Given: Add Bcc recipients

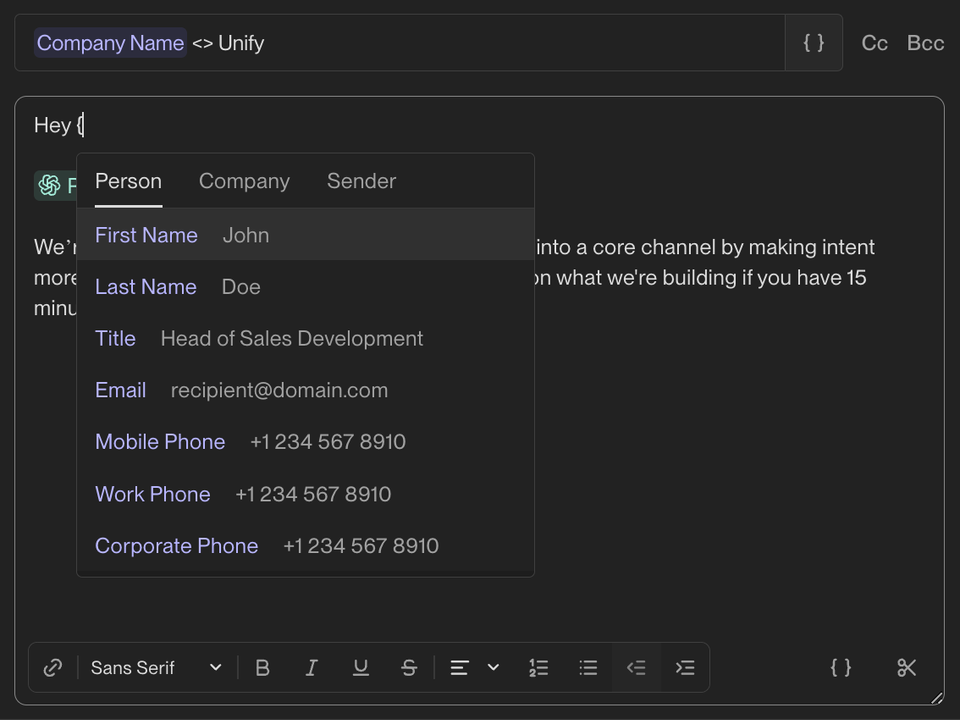Looking at the screenshot, I should coord(926,43).
